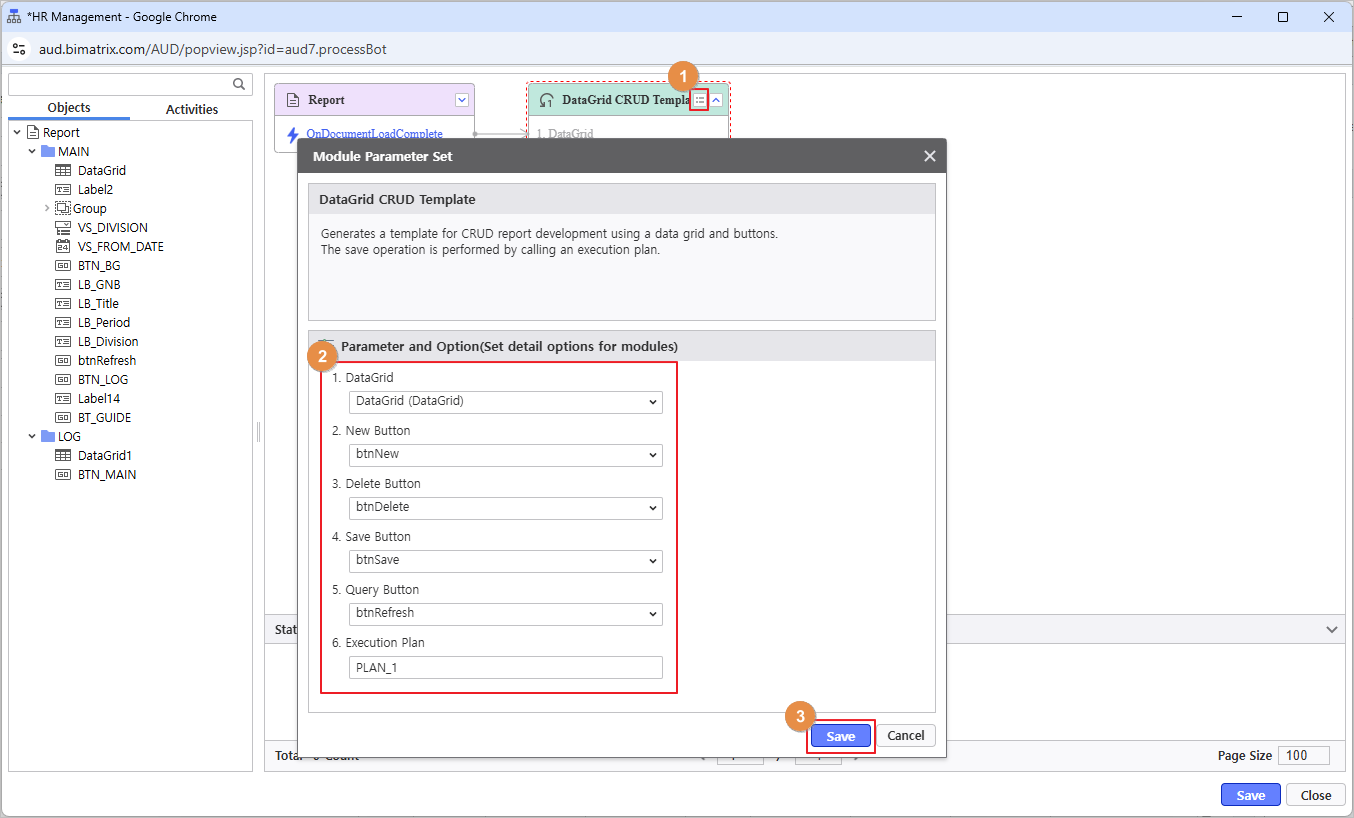This screenshot has height=818, width=1354.
Task: Collapse the DataGrid CRUD Template node
Action: [x=716, y=100]
